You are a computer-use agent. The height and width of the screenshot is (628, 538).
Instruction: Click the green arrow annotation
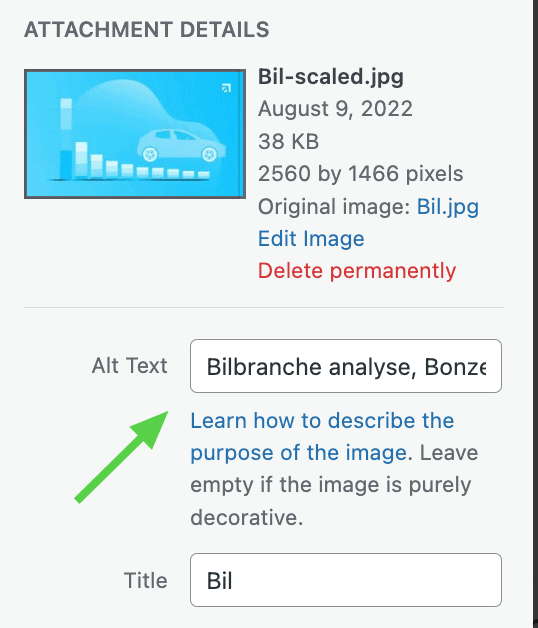[x=122, y=457]
